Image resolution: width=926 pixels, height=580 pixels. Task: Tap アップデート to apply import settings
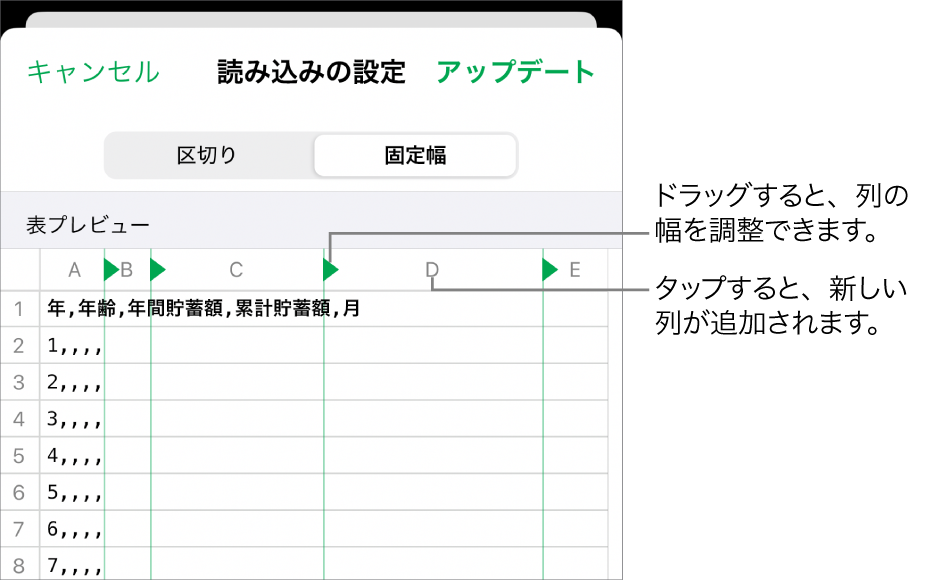pyautogui.click(x=512, y=72)
